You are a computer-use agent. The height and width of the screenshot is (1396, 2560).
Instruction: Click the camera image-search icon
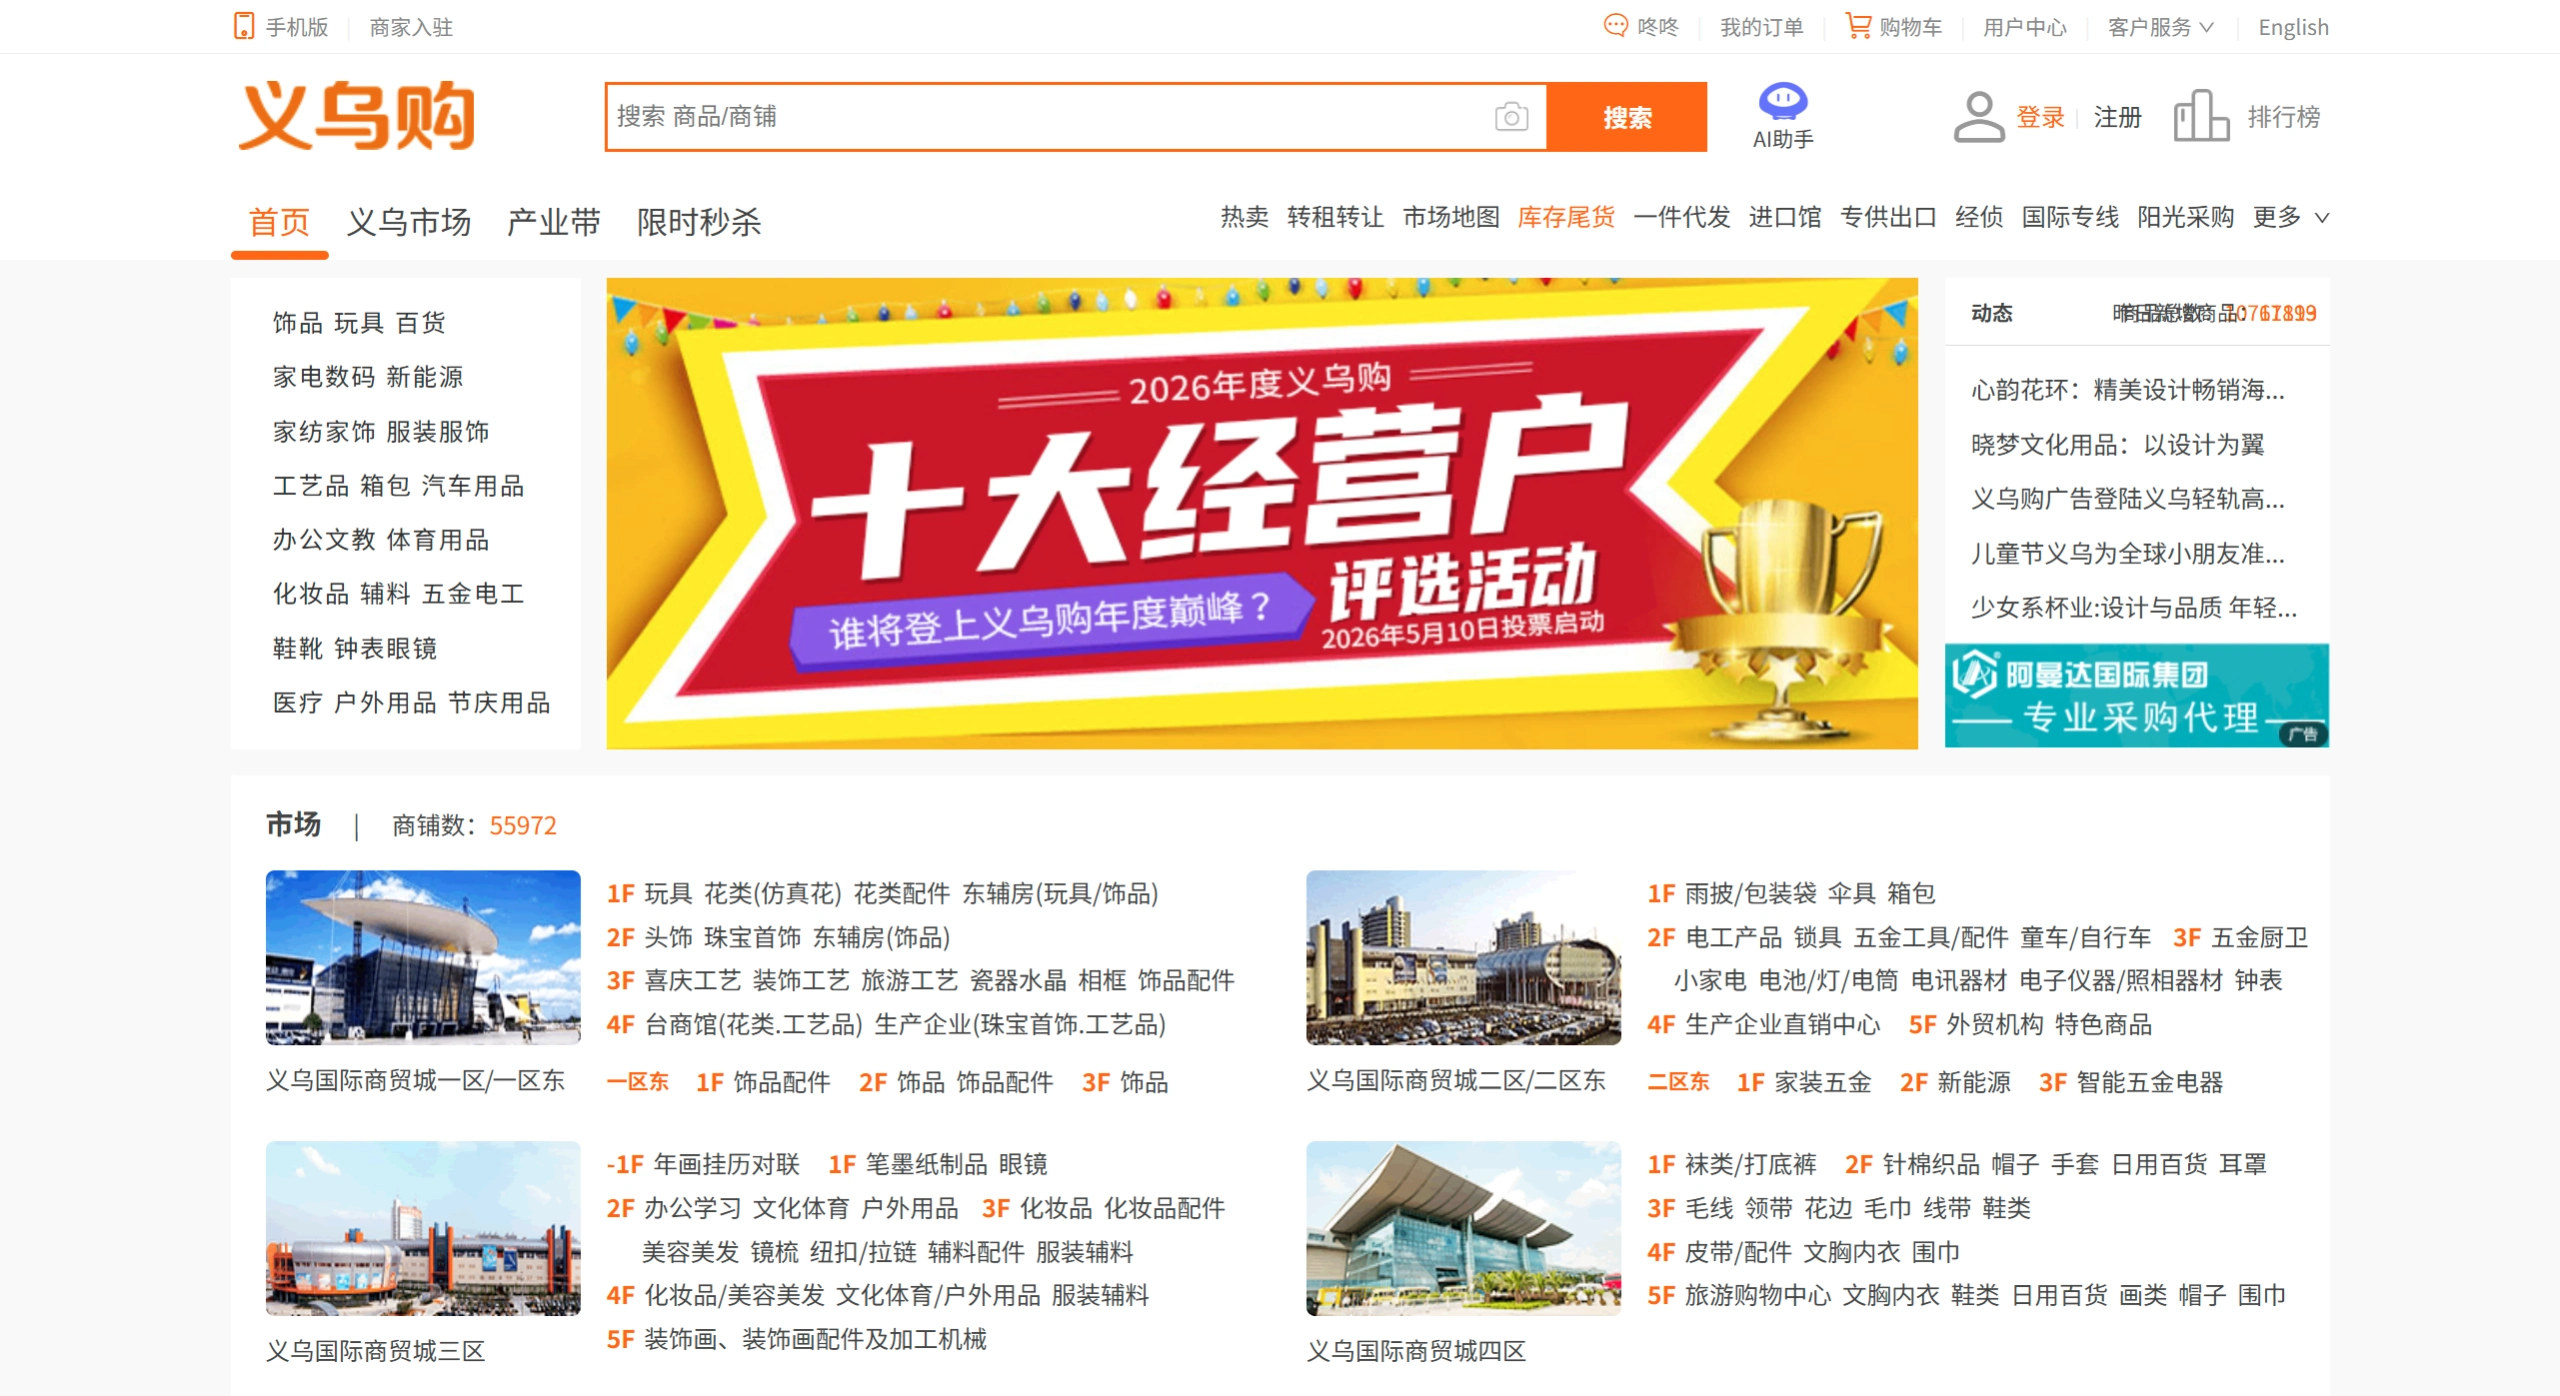point(1511,117)
